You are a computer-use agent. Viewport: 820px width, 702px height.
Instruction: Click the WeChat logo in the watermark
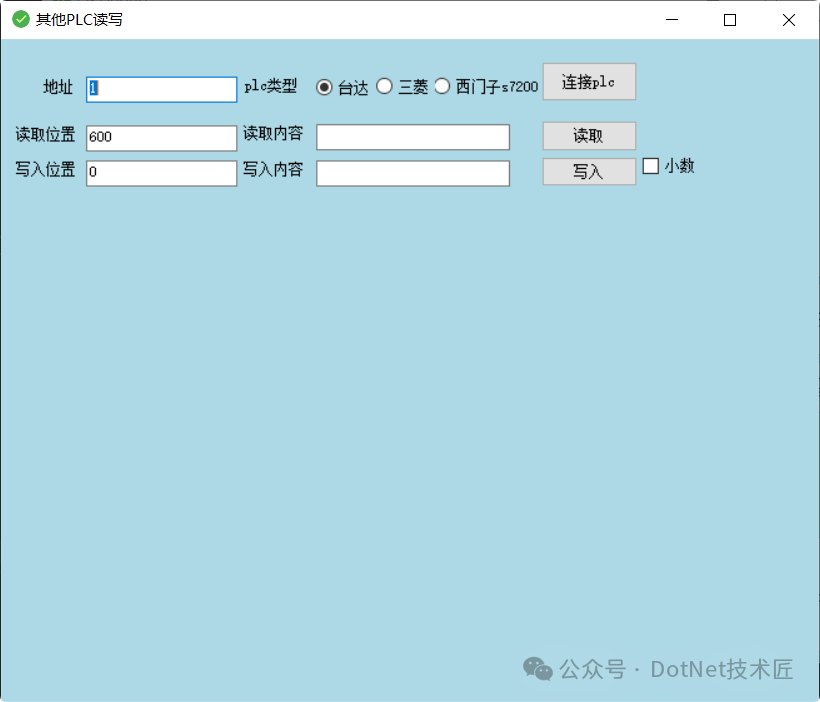point(538,669)
